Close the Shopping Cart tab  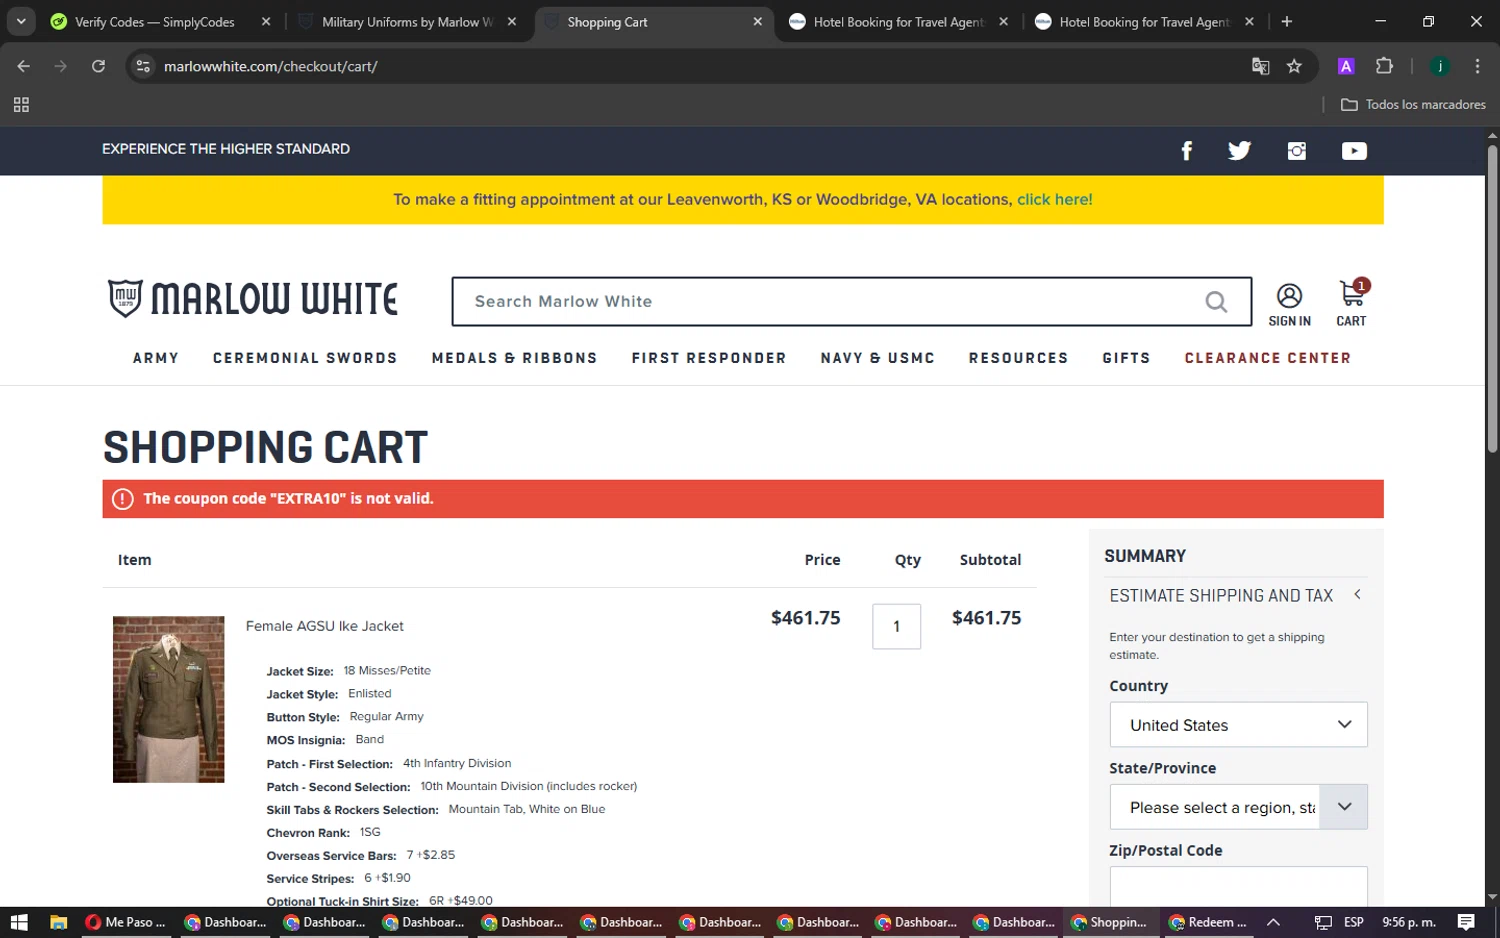pos(757,22)
